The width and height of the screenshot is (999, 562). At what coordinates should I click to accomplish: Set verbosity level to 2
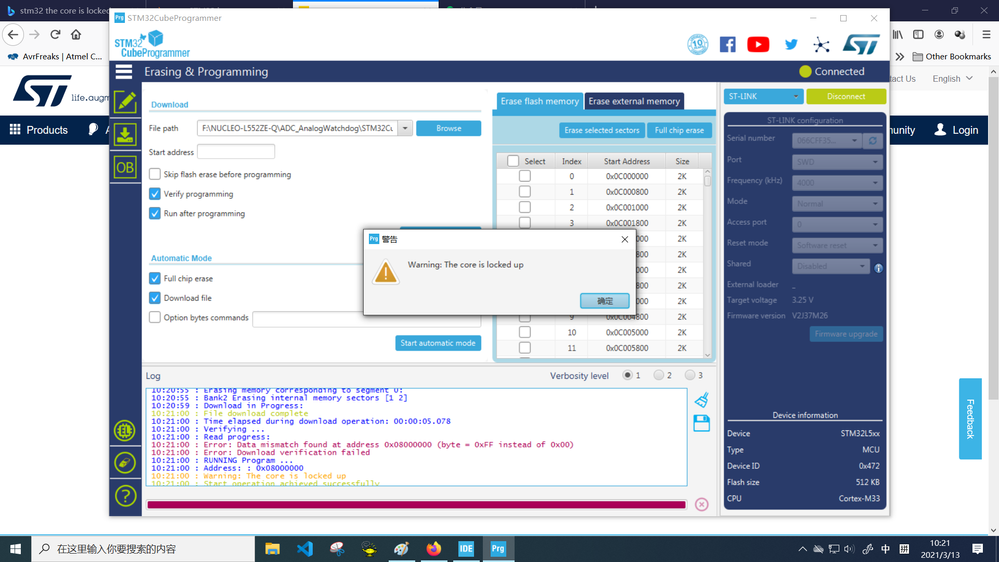(x=659, y=375)
